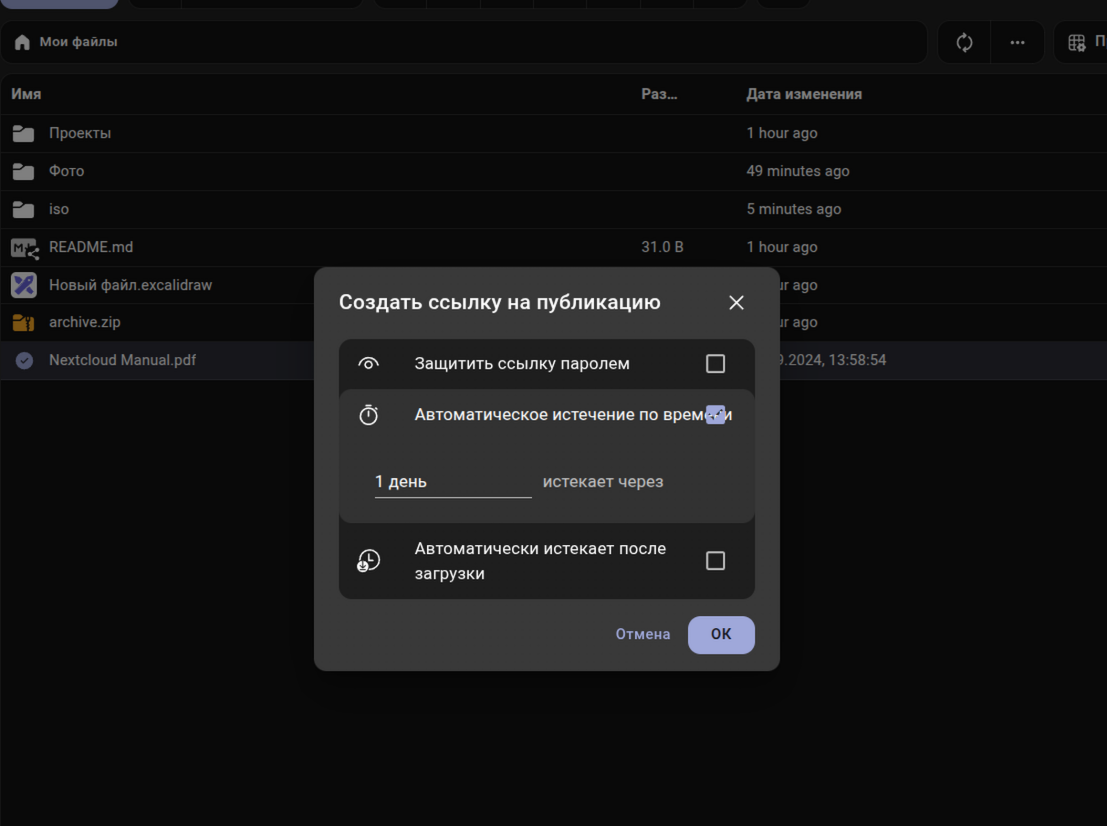Image resolution: width=1107 pixels, height=826 pixels.
Task: Uncheck the automatic time expiration checkbox
Action: tap(715, 415)
